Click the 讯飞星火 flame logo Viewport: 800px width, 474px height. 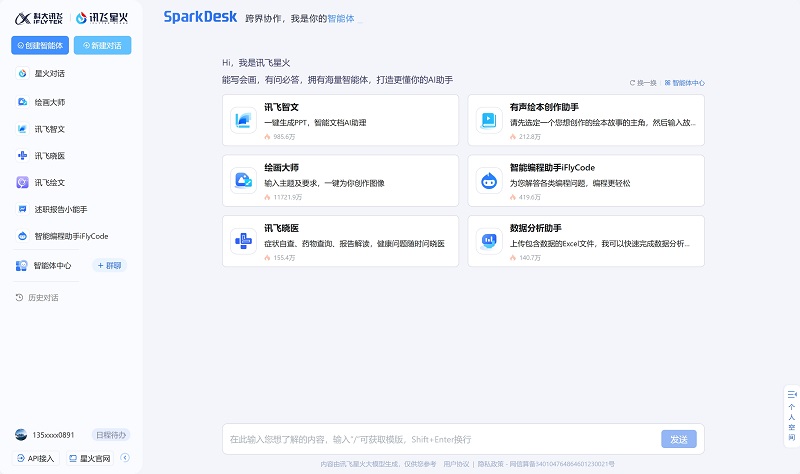(102, 18)
